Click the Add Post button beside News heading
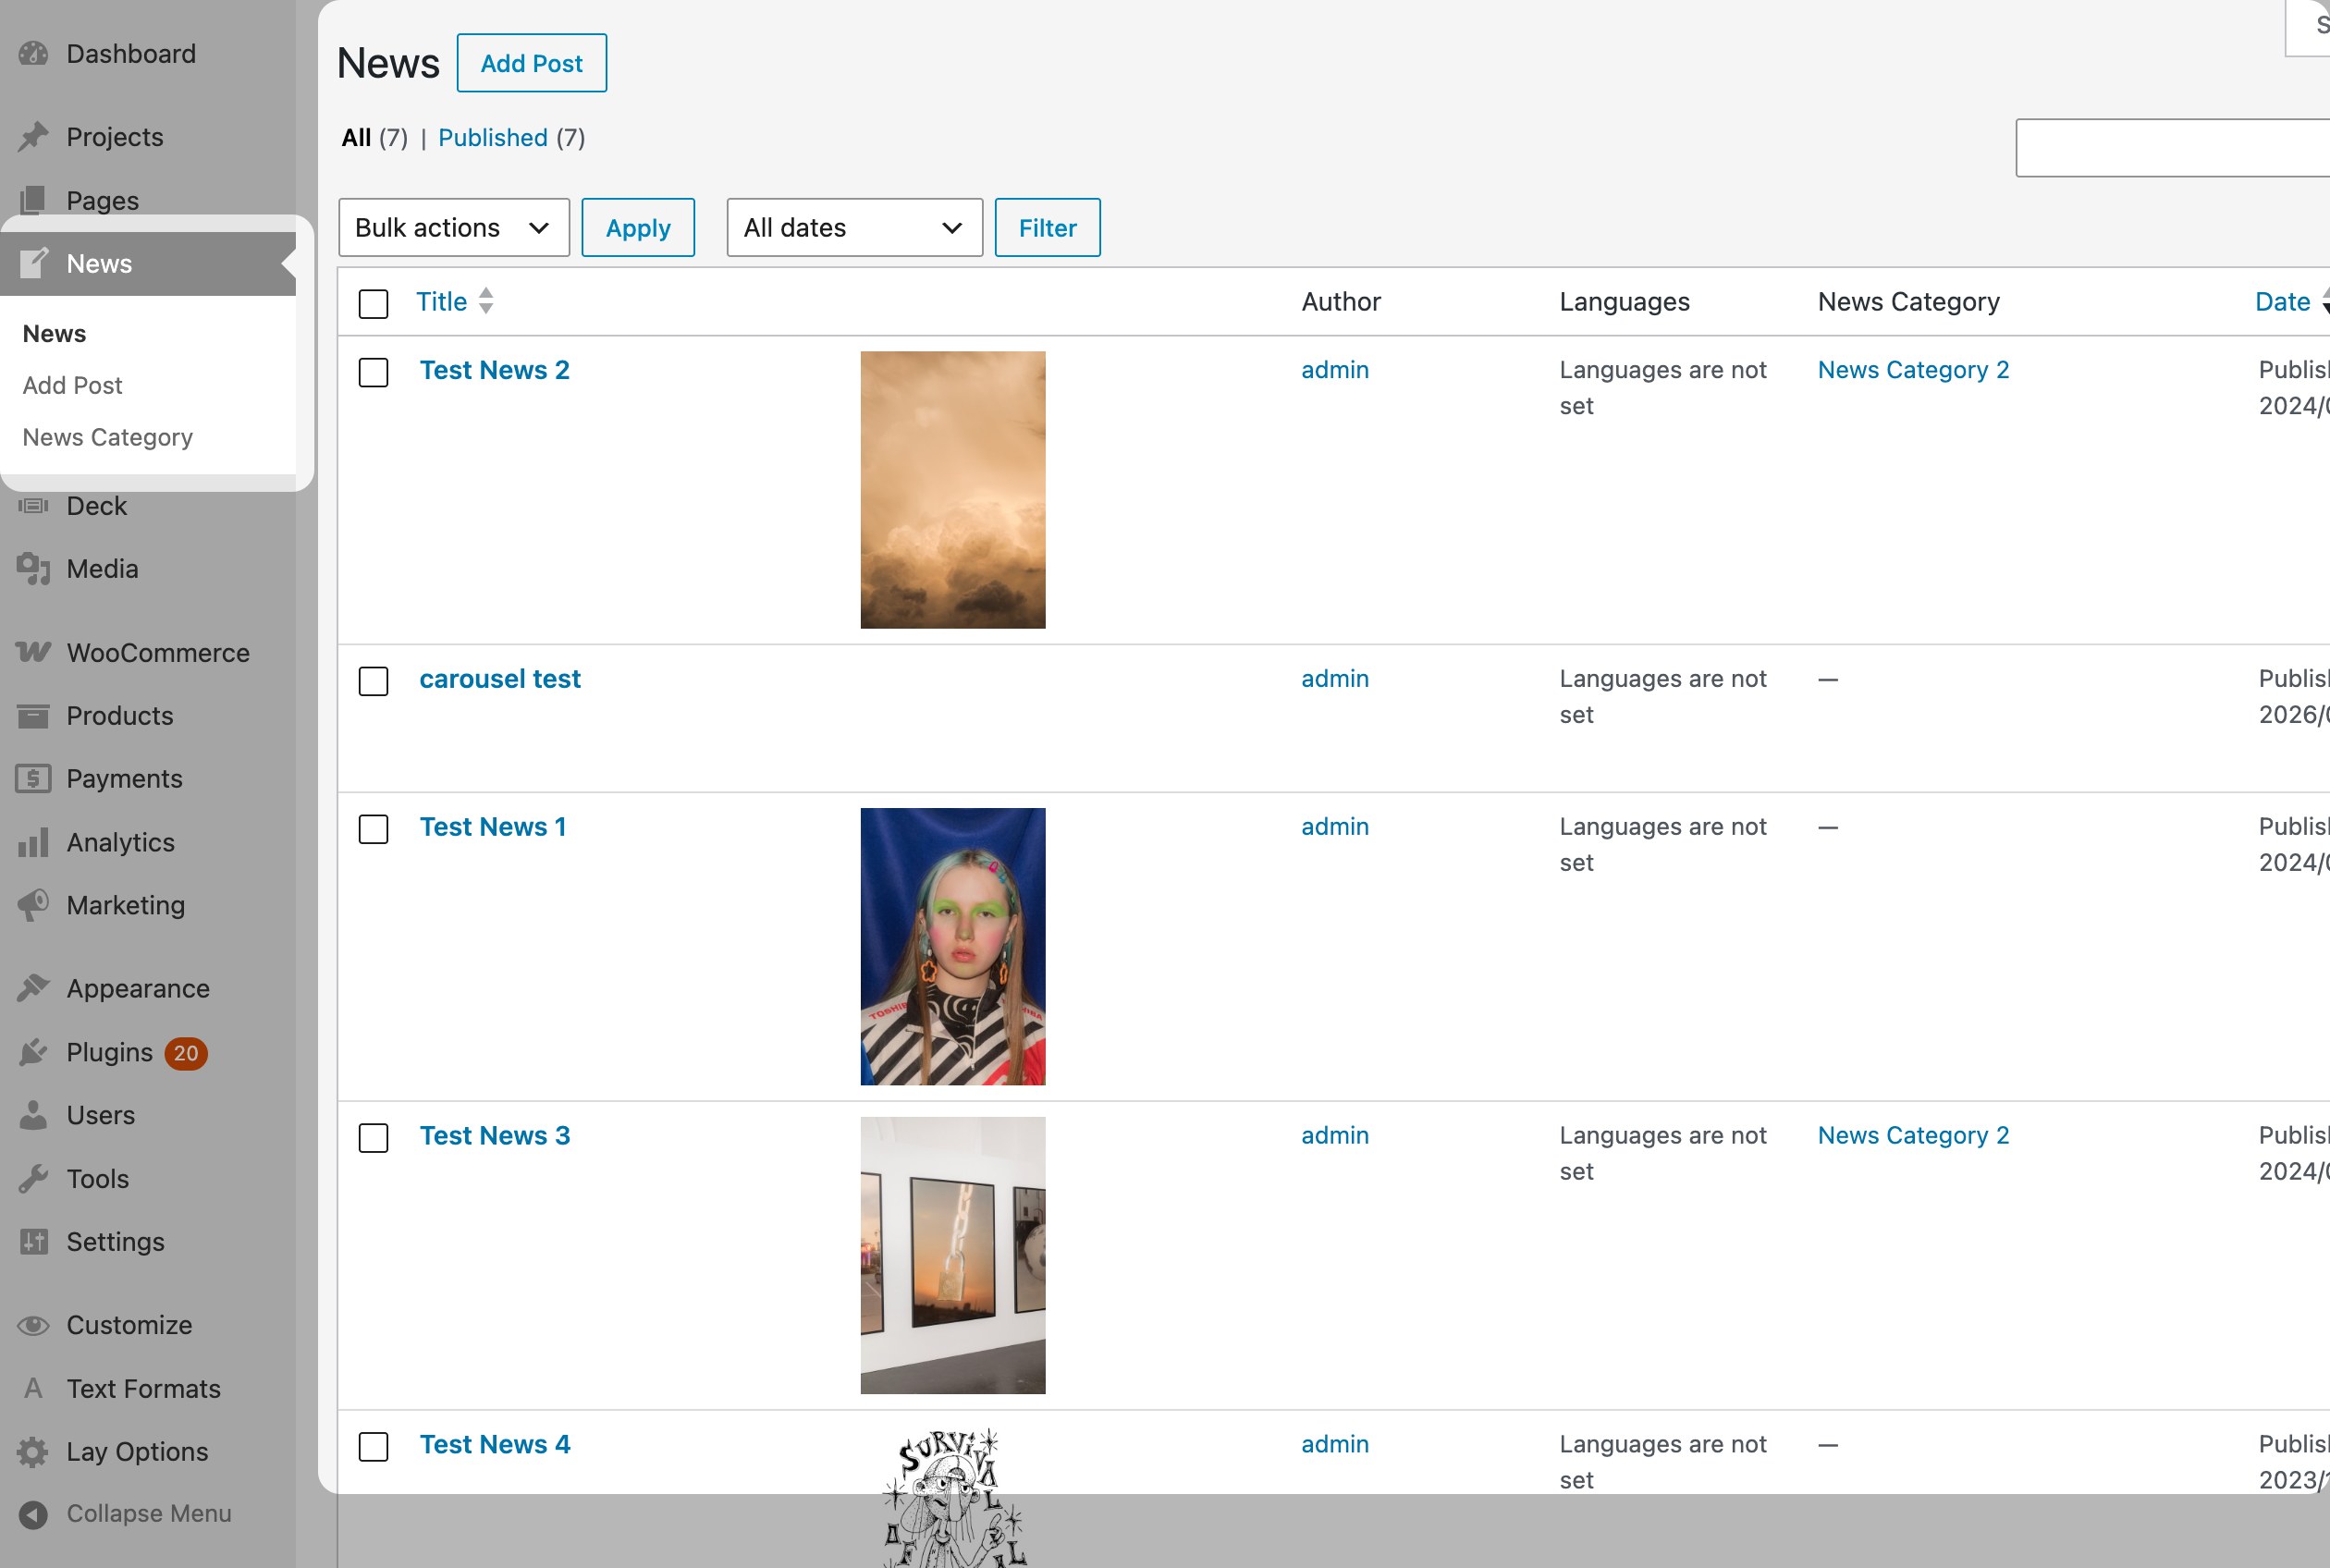 pos(532,63)
